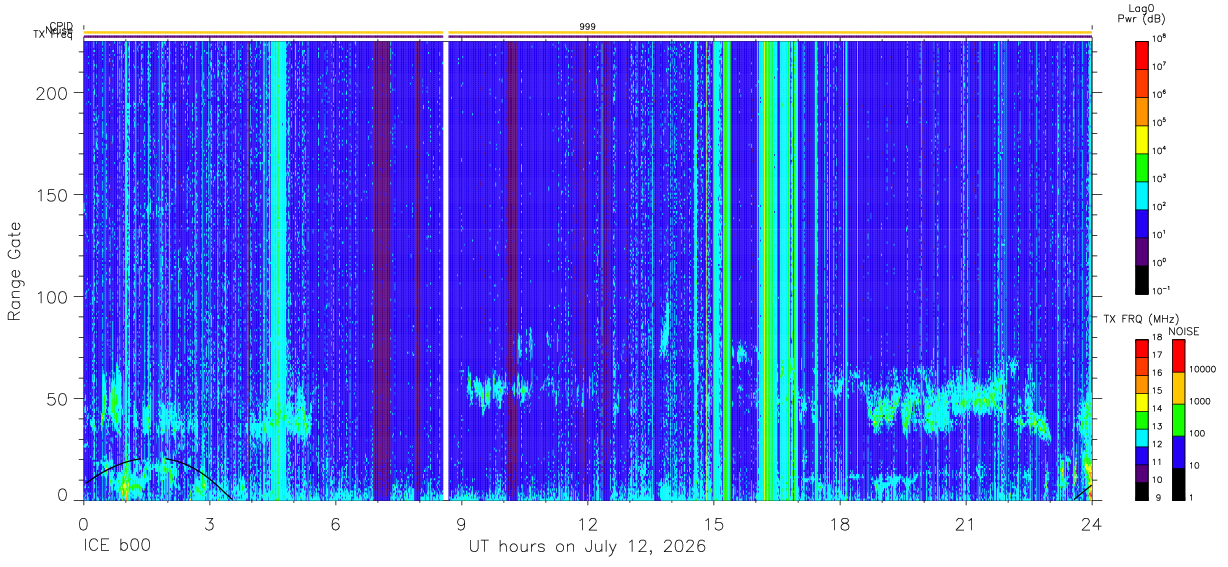Pick the black segment of NOISE colorbar
Image resolution: width=1228 pixels, height=567 pixels.
[1178, 483]
